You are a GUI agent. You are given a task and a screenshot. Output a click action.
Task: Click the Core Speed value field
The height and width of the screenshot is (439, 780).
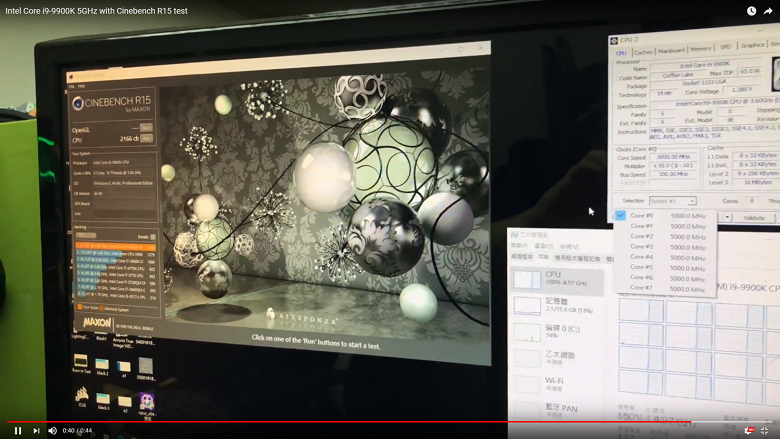673,157
